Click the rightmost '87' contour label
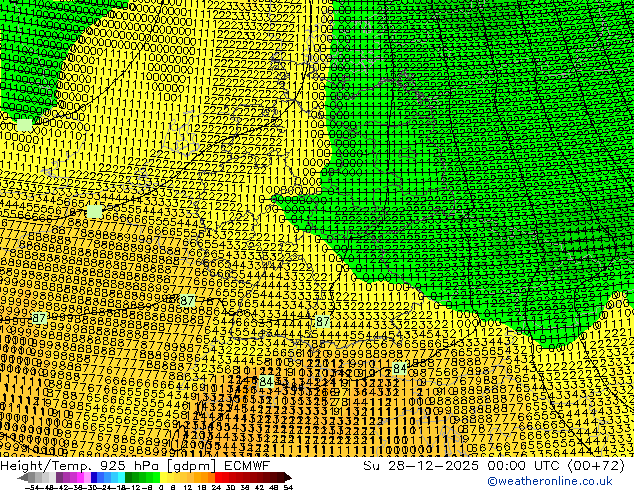This screenshot has height=490, width=634. click(x=322, y=322)
